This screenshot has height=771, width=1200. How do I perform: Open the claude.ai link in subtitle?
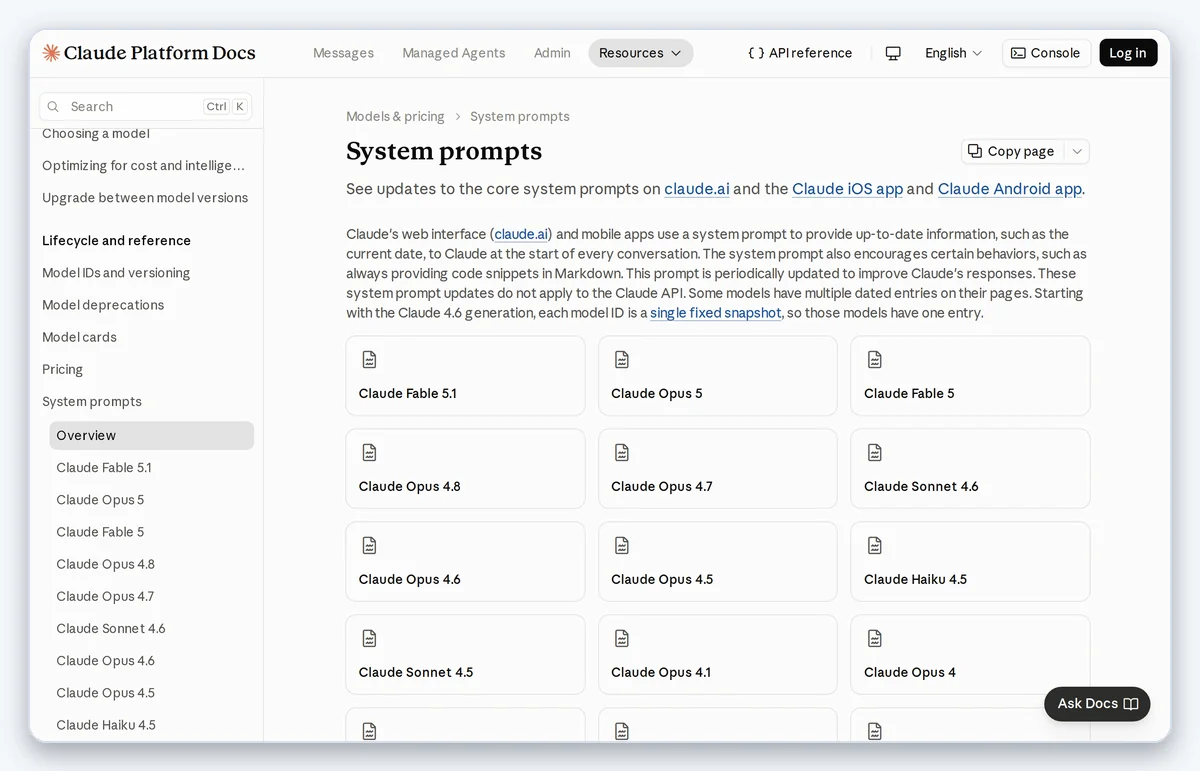697,189
